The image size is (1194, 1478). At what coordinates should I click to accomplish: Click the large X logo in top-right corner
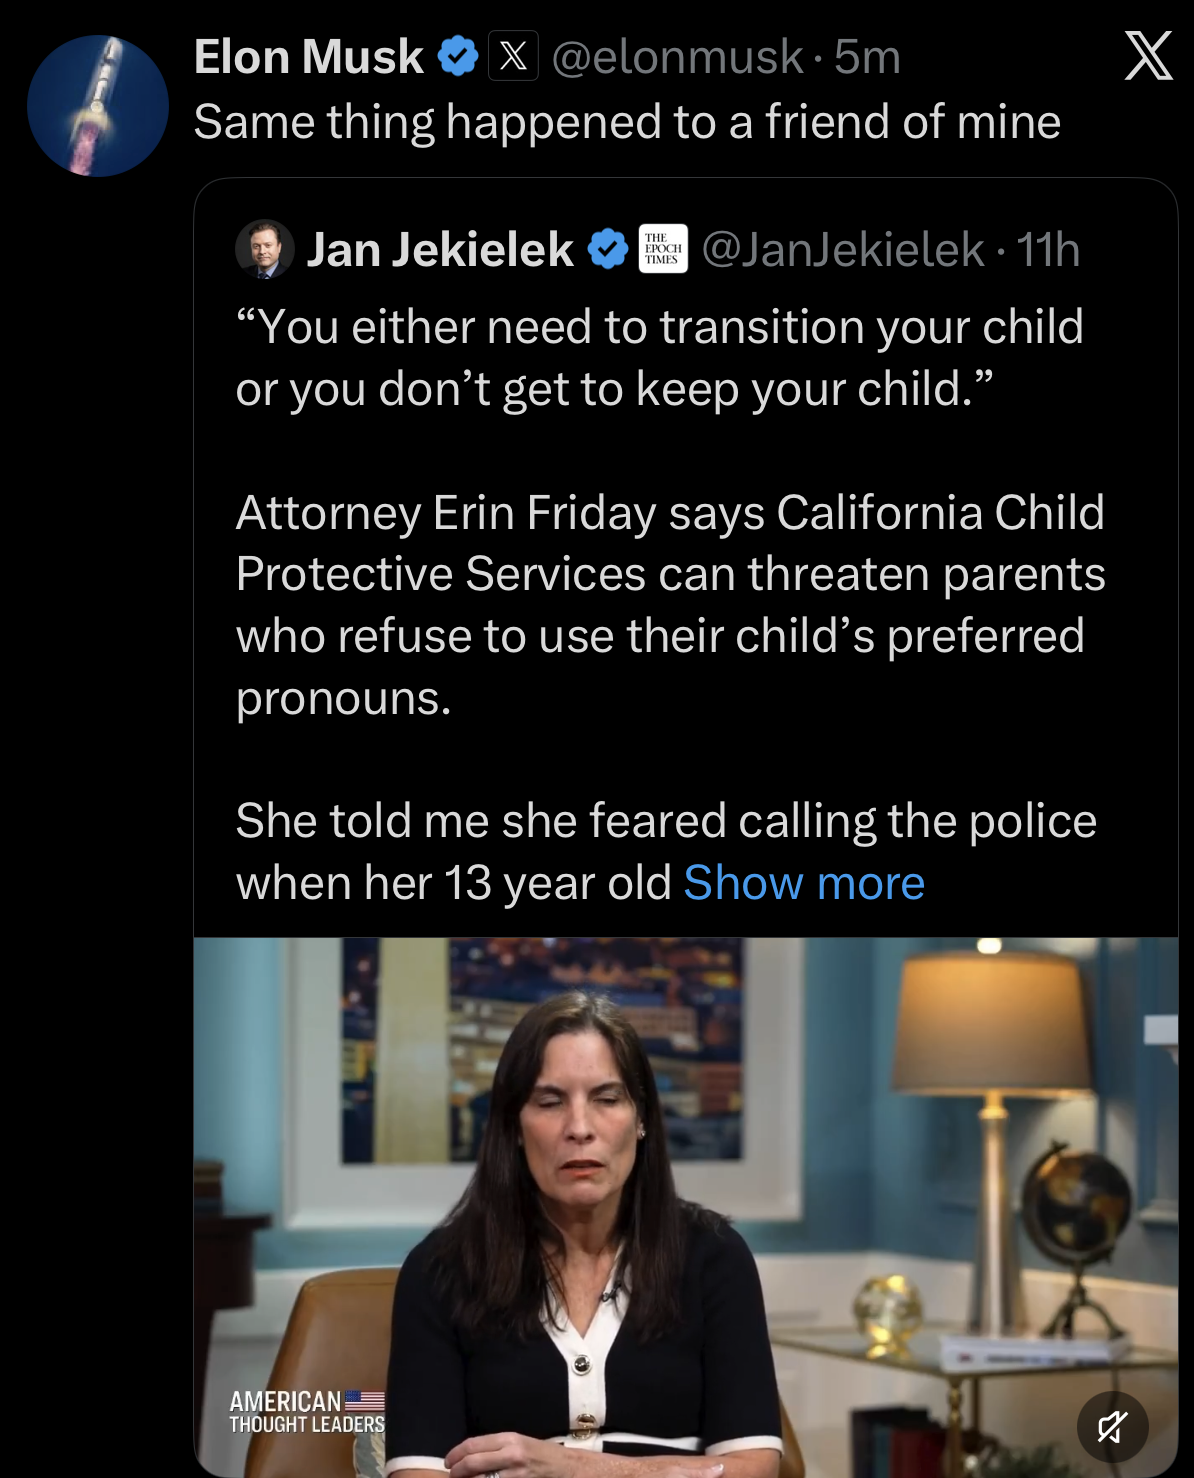[1148, 56]
